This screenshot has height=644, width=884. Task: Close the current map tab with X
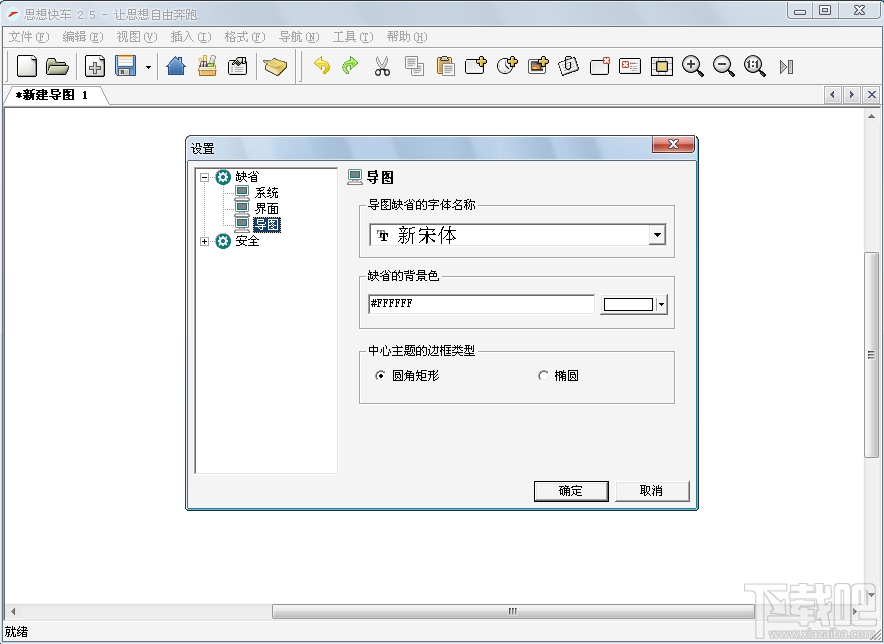(x=872, y=95)
